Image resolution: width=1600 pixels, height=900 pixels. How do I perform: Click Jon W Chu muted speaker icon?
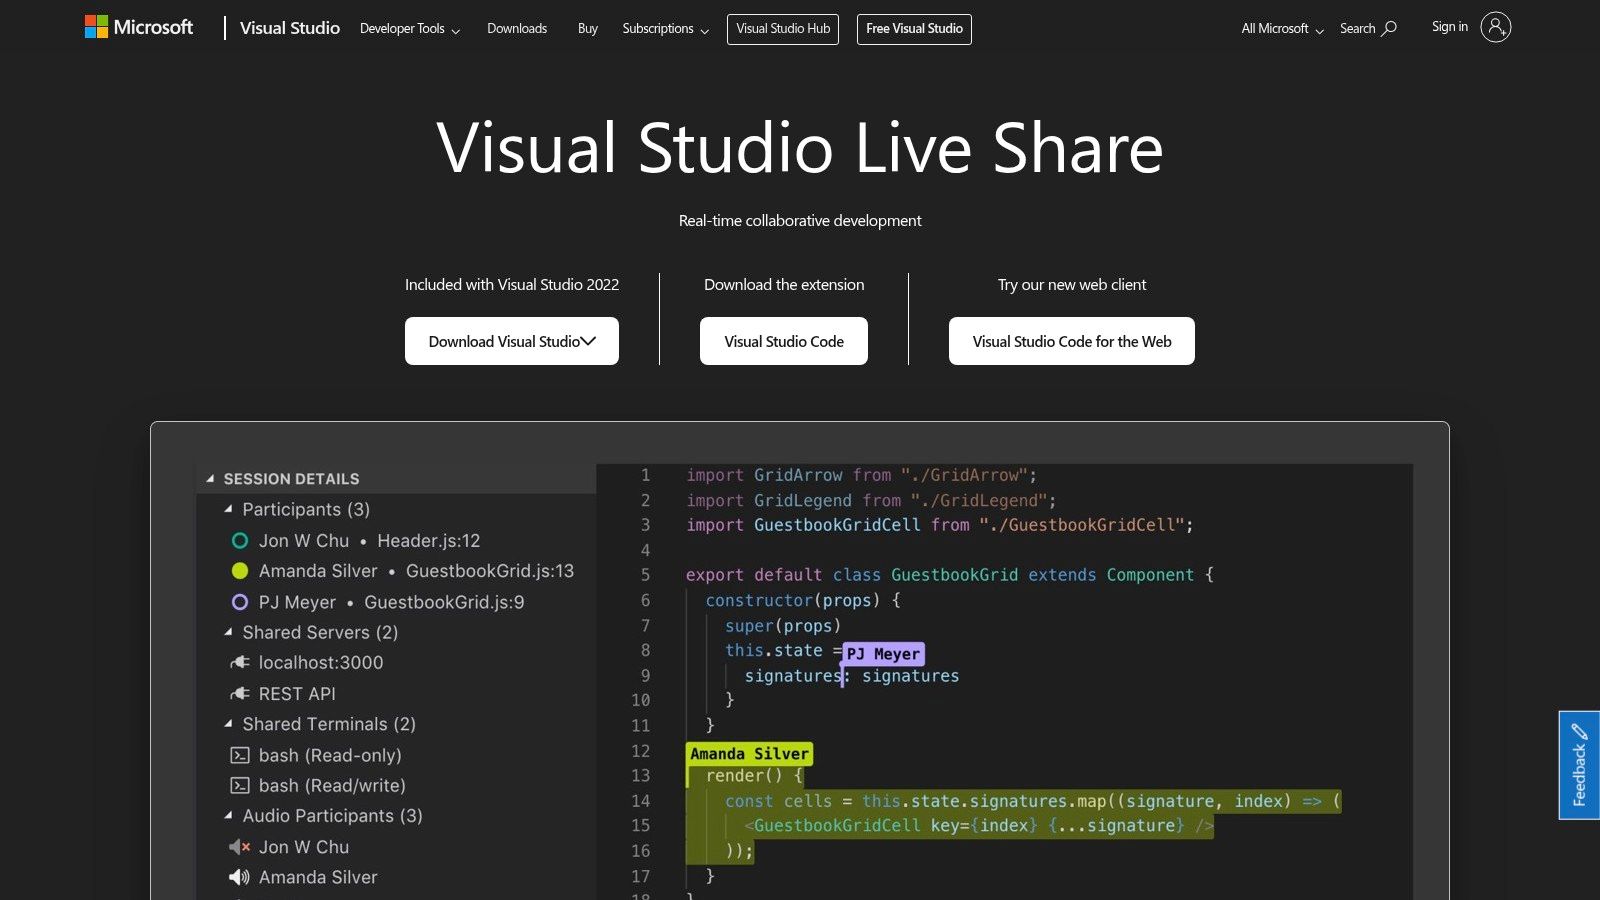[x=240, y=847]
